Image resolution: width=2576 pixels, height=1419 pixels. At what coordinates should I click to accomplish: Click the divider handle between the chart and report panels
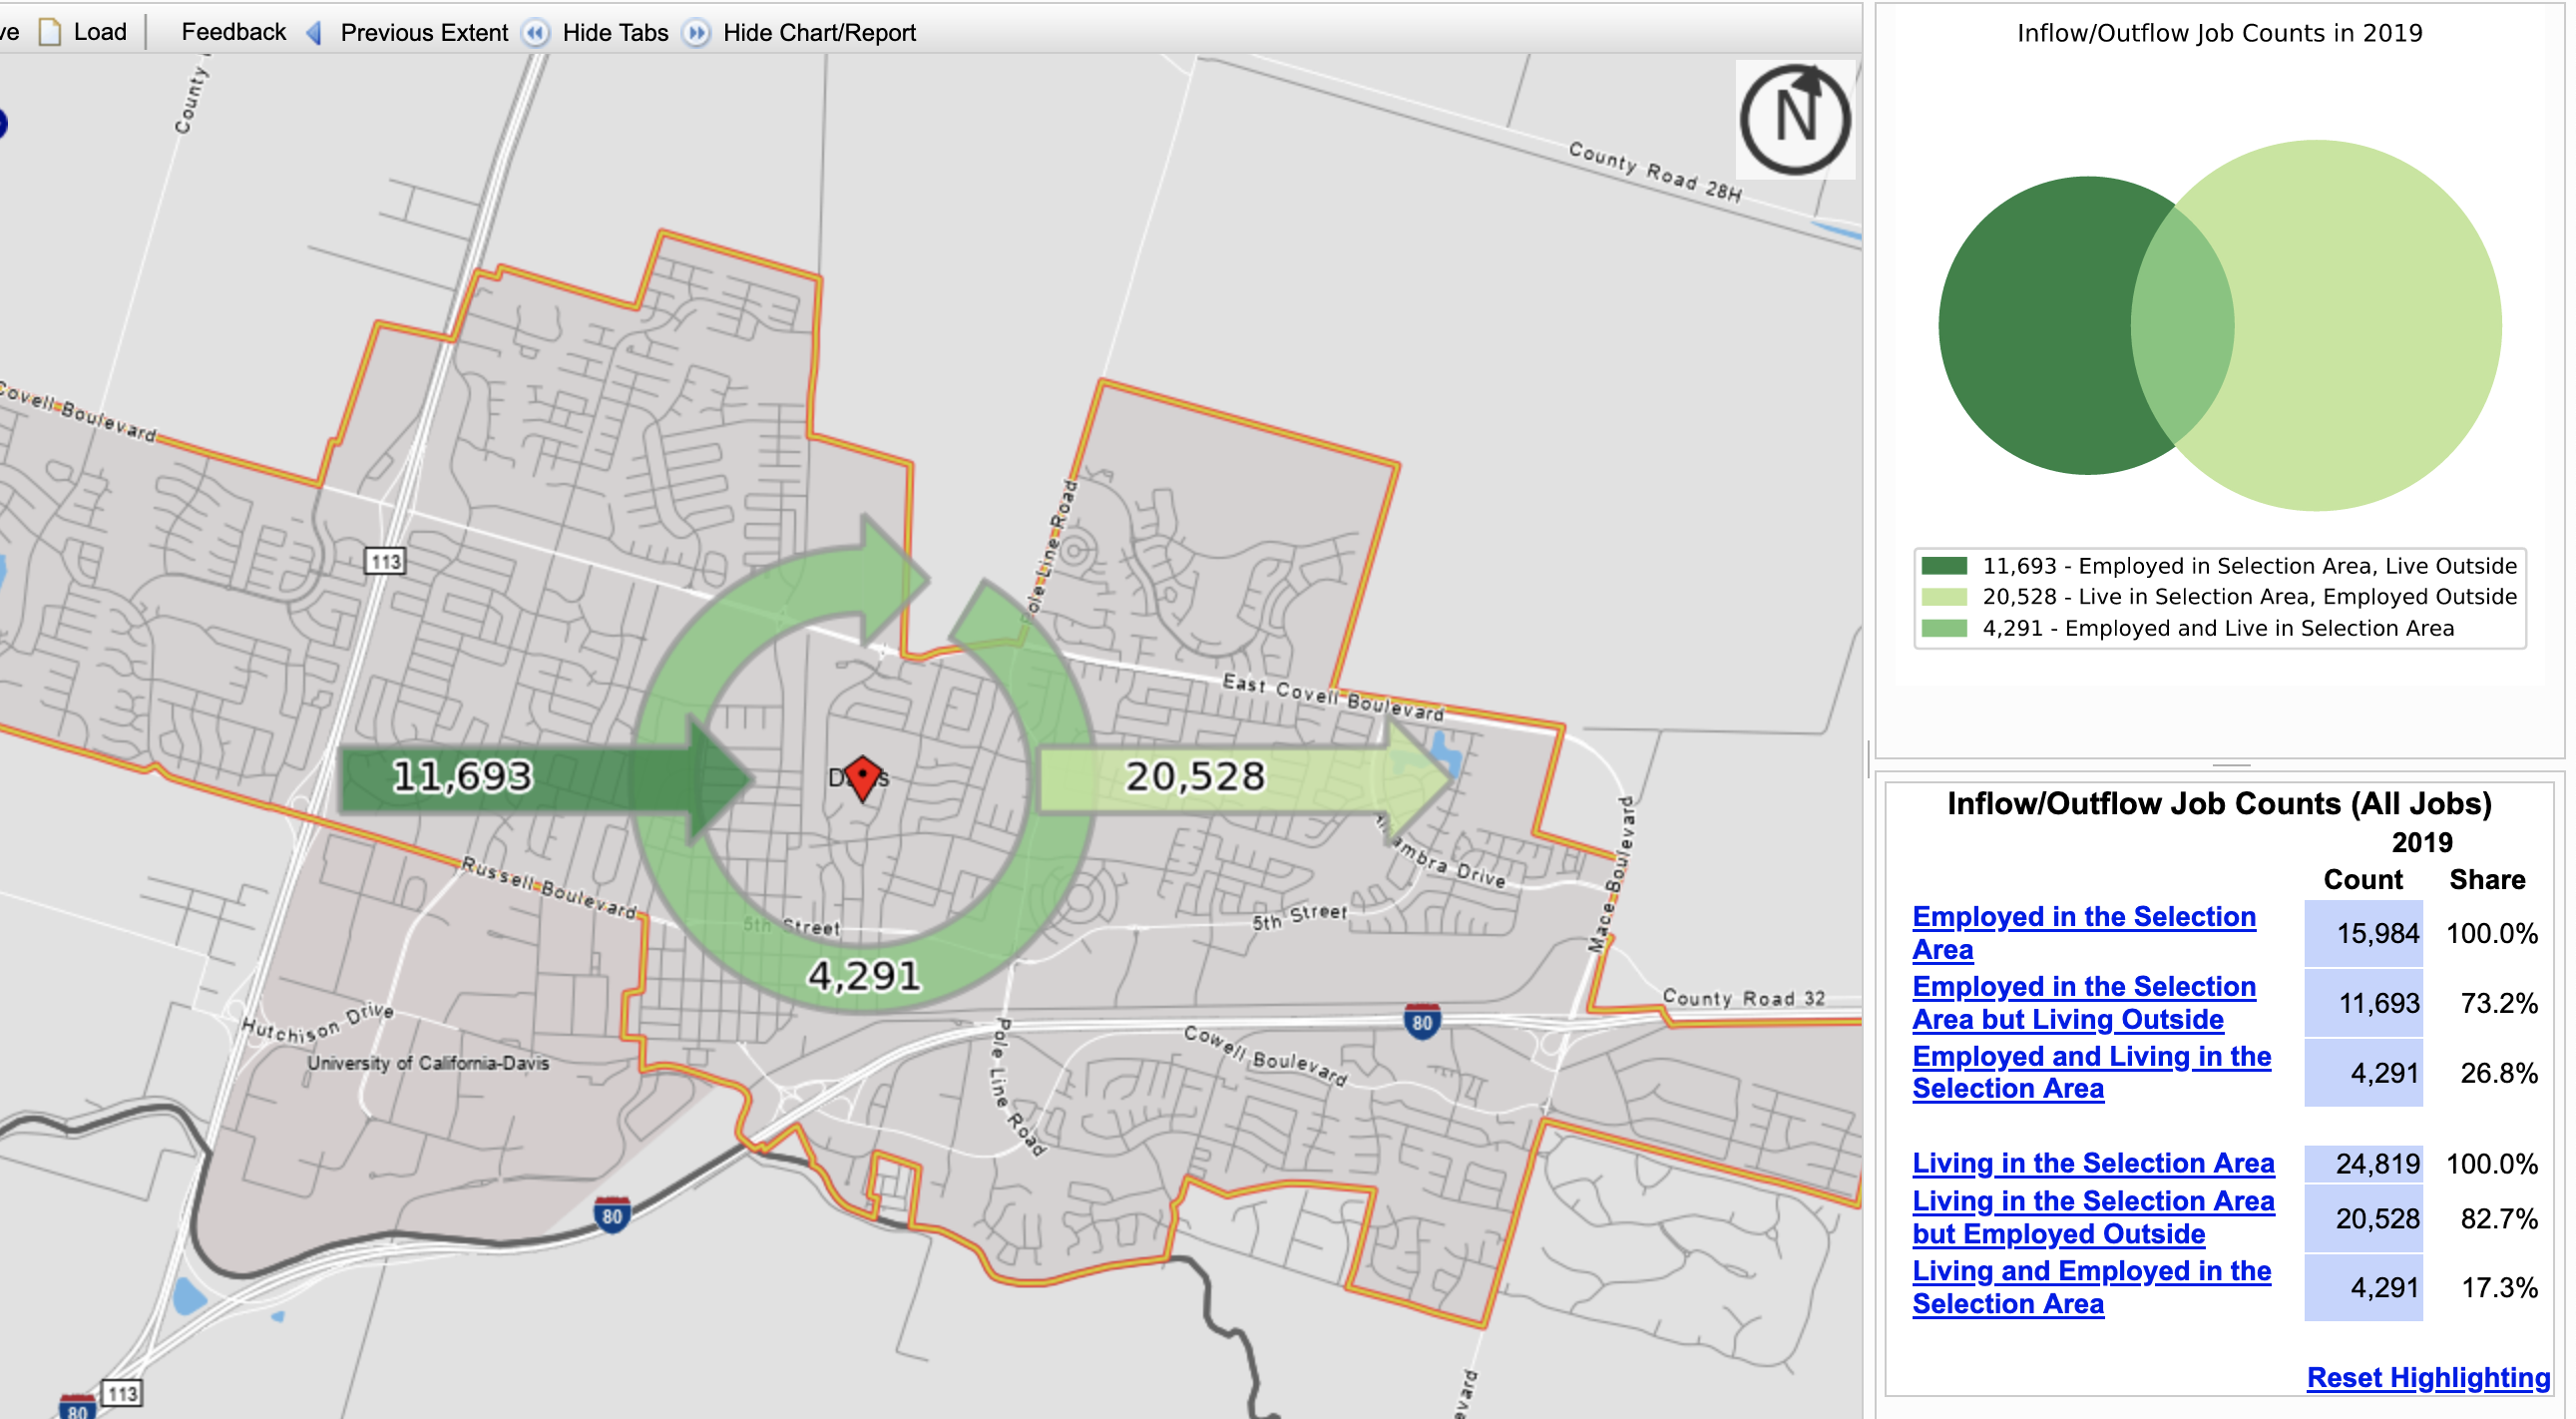[2231, 765]
